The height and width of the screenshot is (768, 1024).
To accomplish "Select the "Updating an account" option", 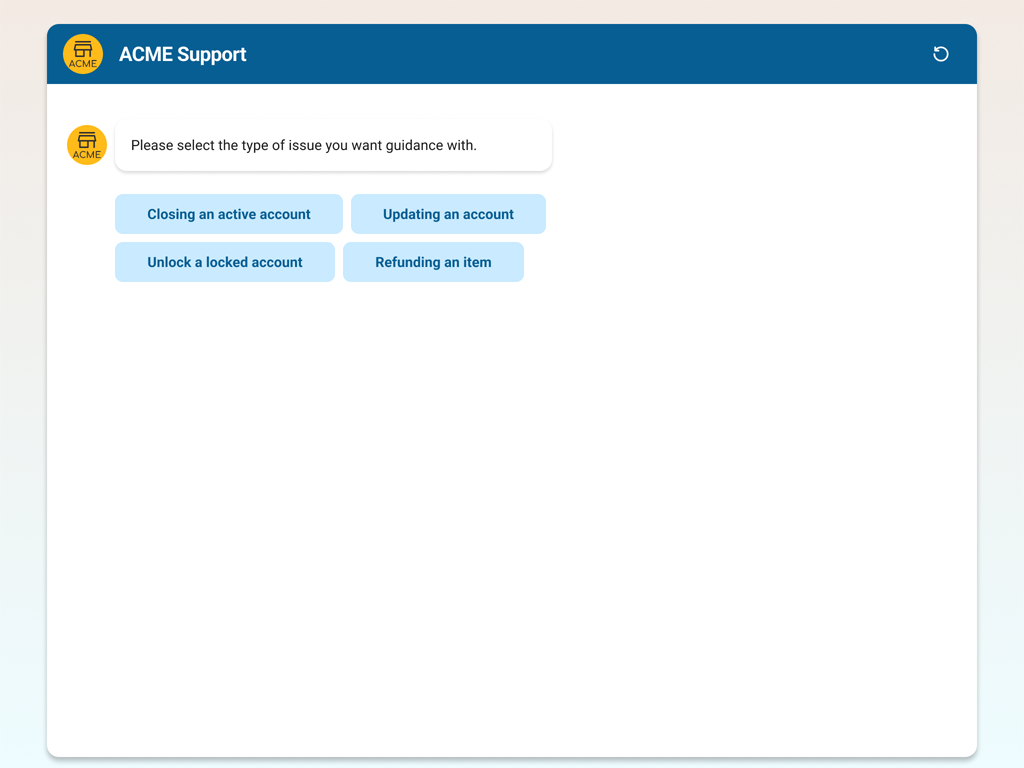I will click(x=448, y=214).
